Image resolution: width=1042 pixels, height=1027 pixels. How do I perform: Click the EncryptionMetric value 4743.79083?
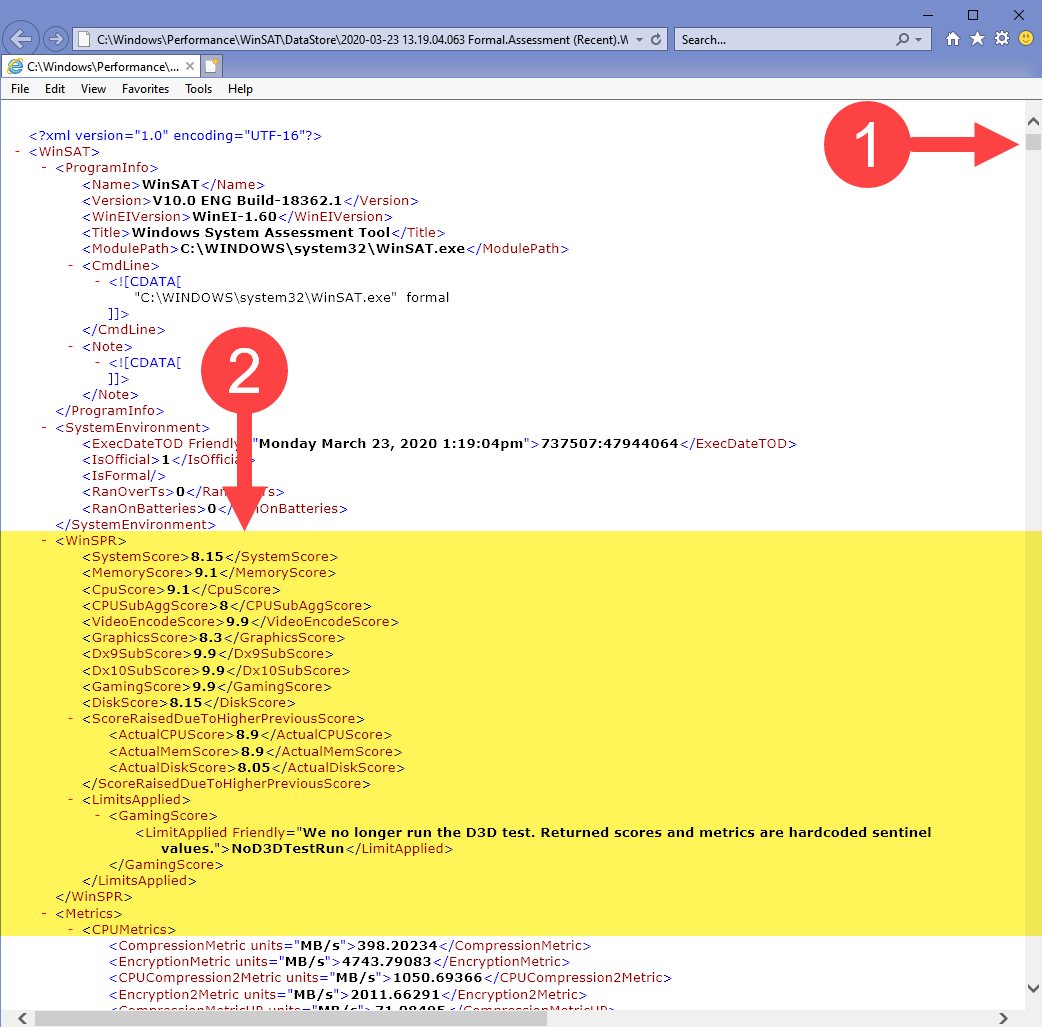click(386, 962)
